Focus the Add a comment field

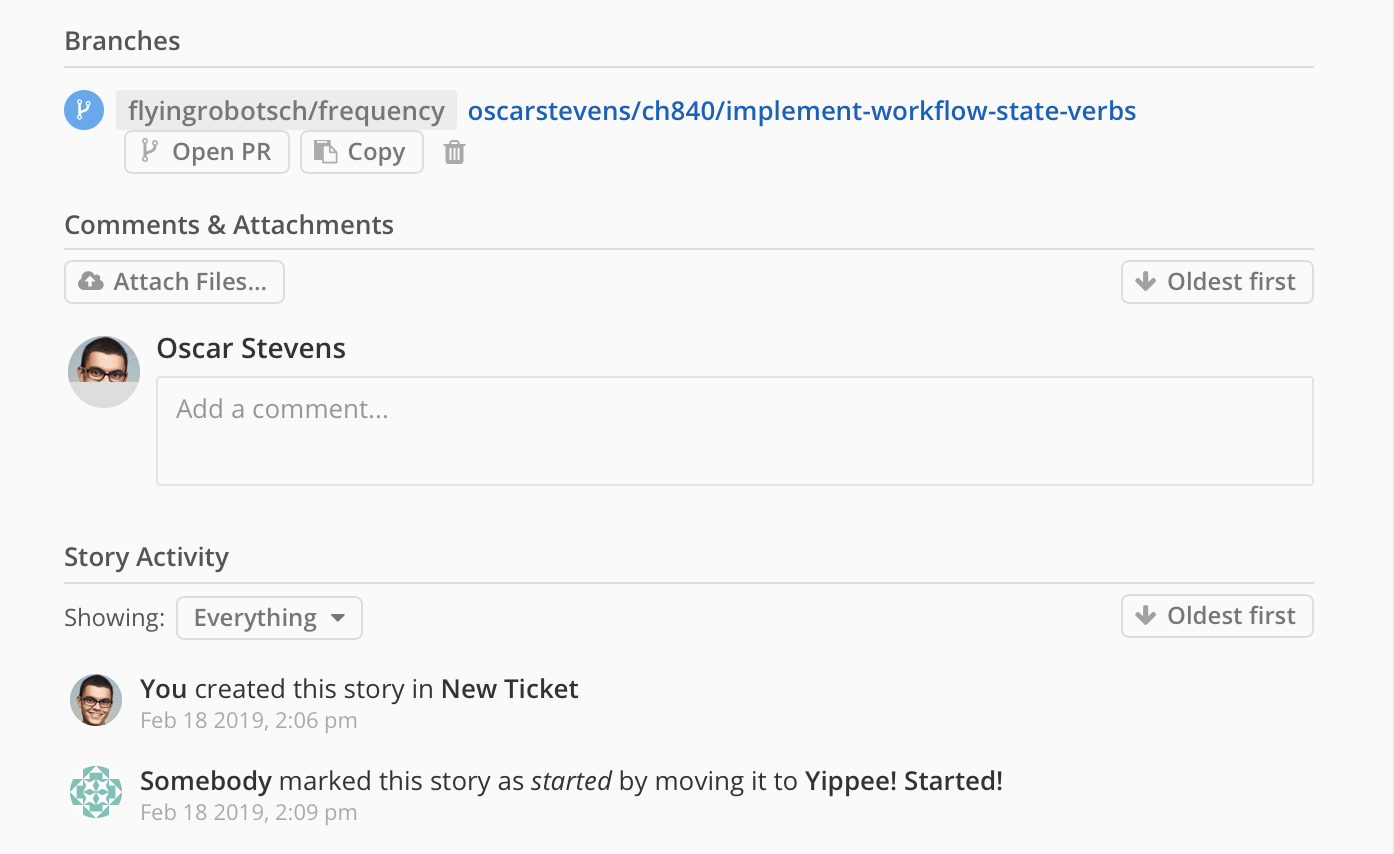click(x=734, y=431)
